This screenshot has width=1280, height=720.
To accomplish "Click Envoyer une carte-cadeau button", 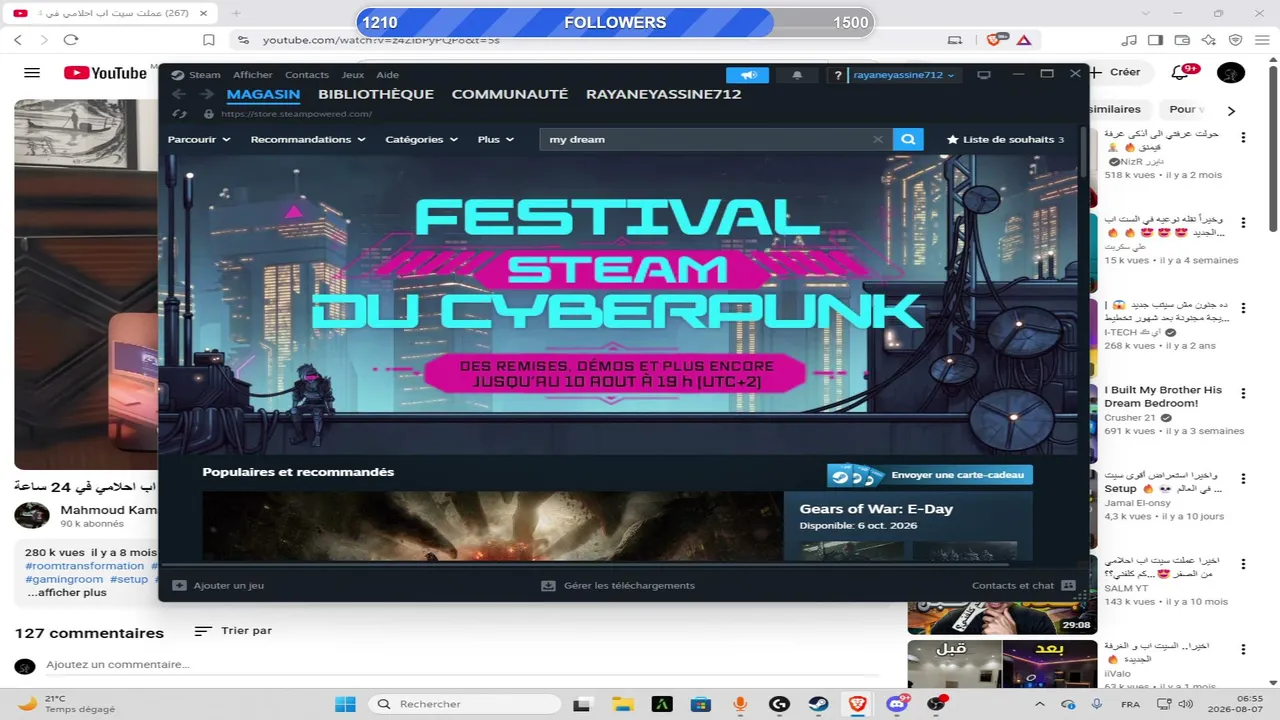I will click(x=930, y=475).
